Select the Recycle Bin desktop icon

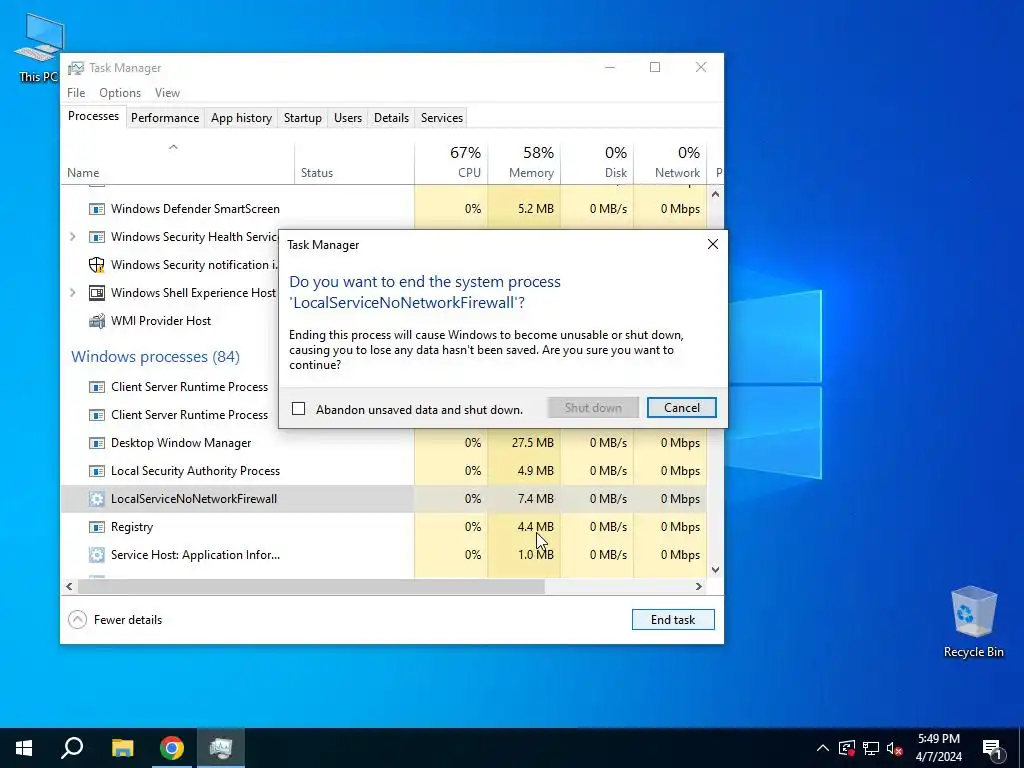click(x=973, y=622)
